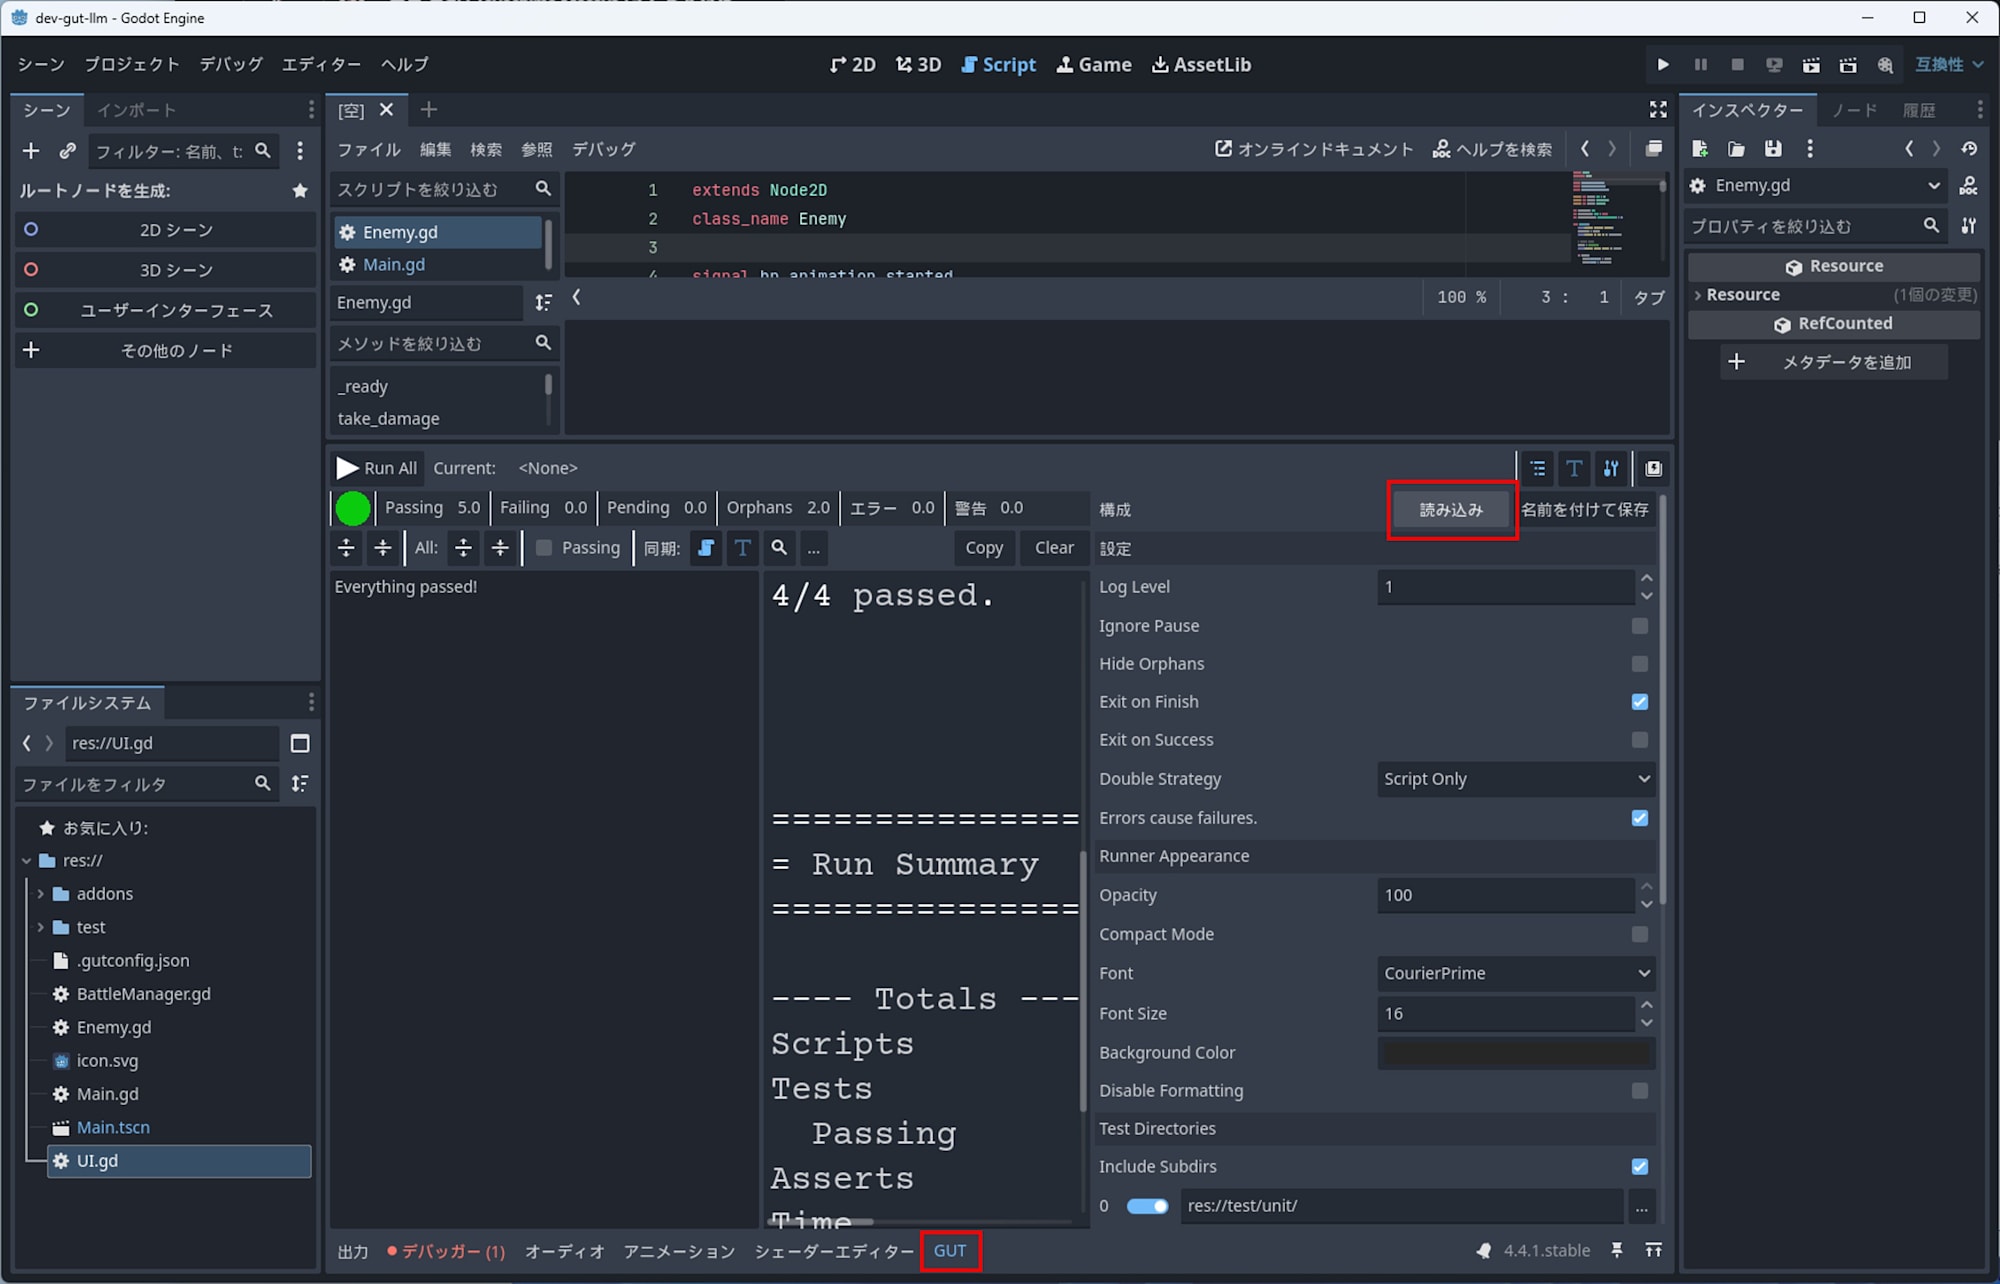
Task: Switch to the 2D workspace
Action: tap(852, 64)
